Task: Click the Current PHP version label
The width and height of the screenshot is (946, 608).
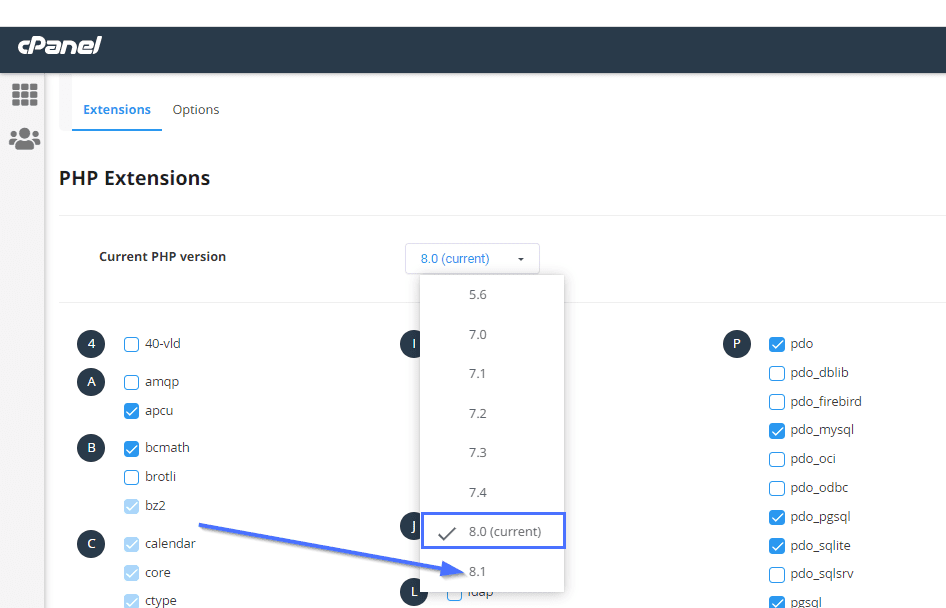Action: (162, 257)
